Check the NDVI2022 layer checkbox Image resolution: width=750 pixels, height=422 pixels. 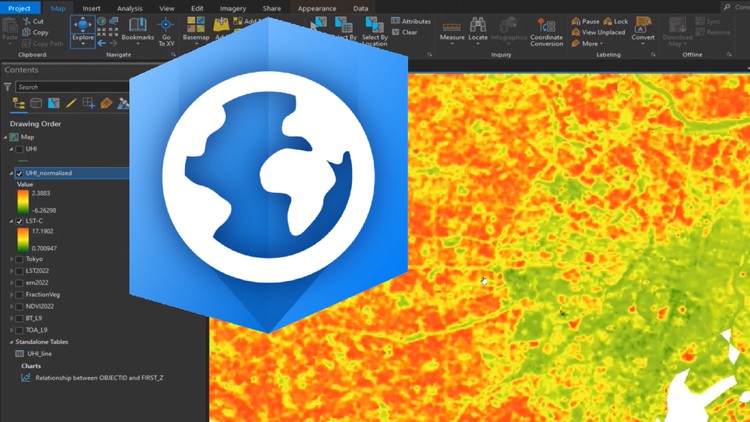(x=19, y=306)
